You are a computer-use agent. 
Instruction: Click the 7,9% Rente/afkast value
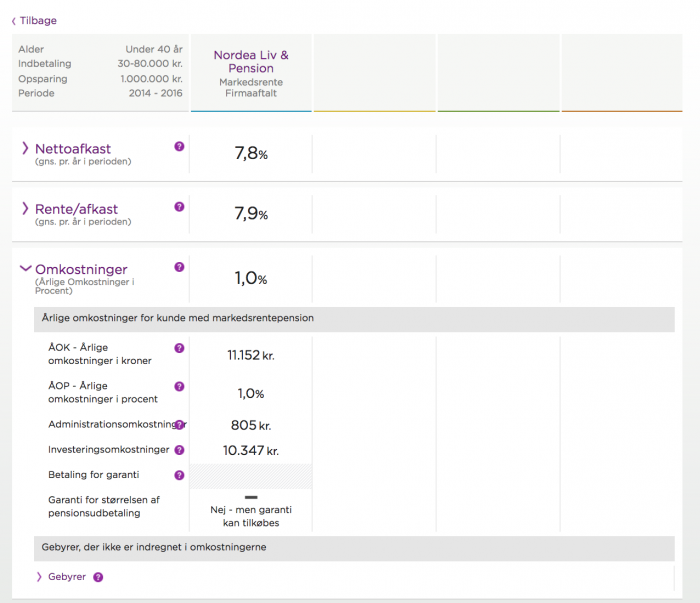tap(251, 214)
